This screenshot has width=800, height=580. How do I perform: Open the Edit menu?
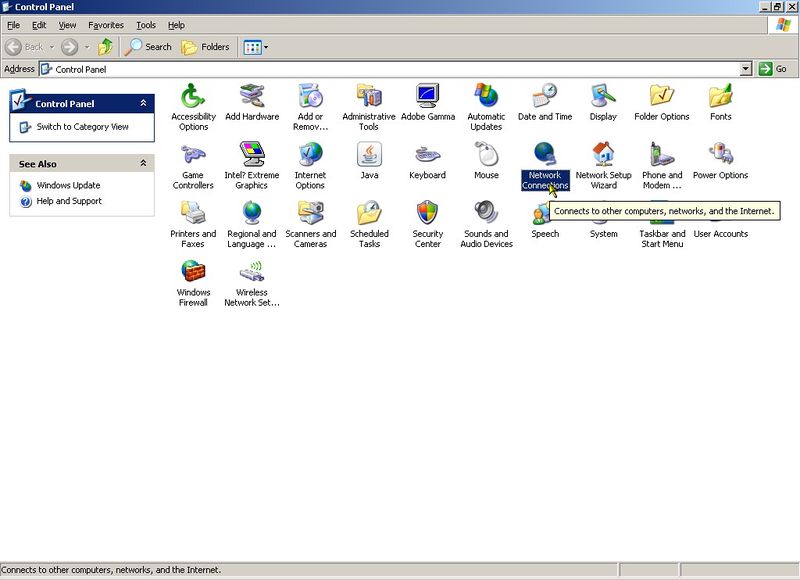(39, 25)
